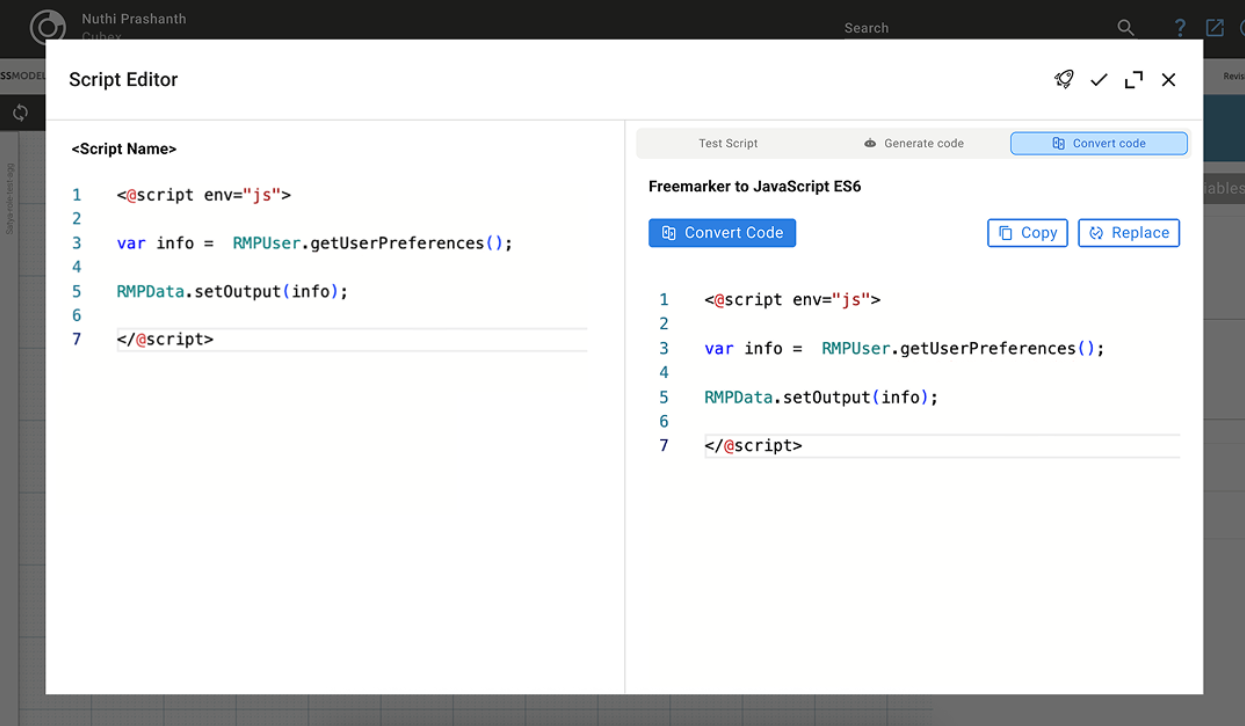Click line number 1 in right editor
The width and height of the screenshot is (1245, 726).
(664, 299)
